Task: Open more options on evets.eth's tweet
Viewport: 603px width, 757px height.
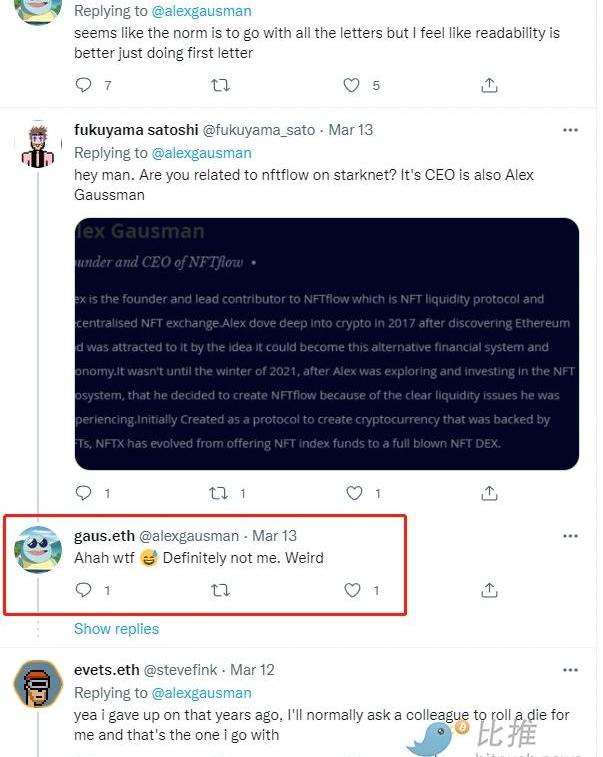Action: pos(570,670)
